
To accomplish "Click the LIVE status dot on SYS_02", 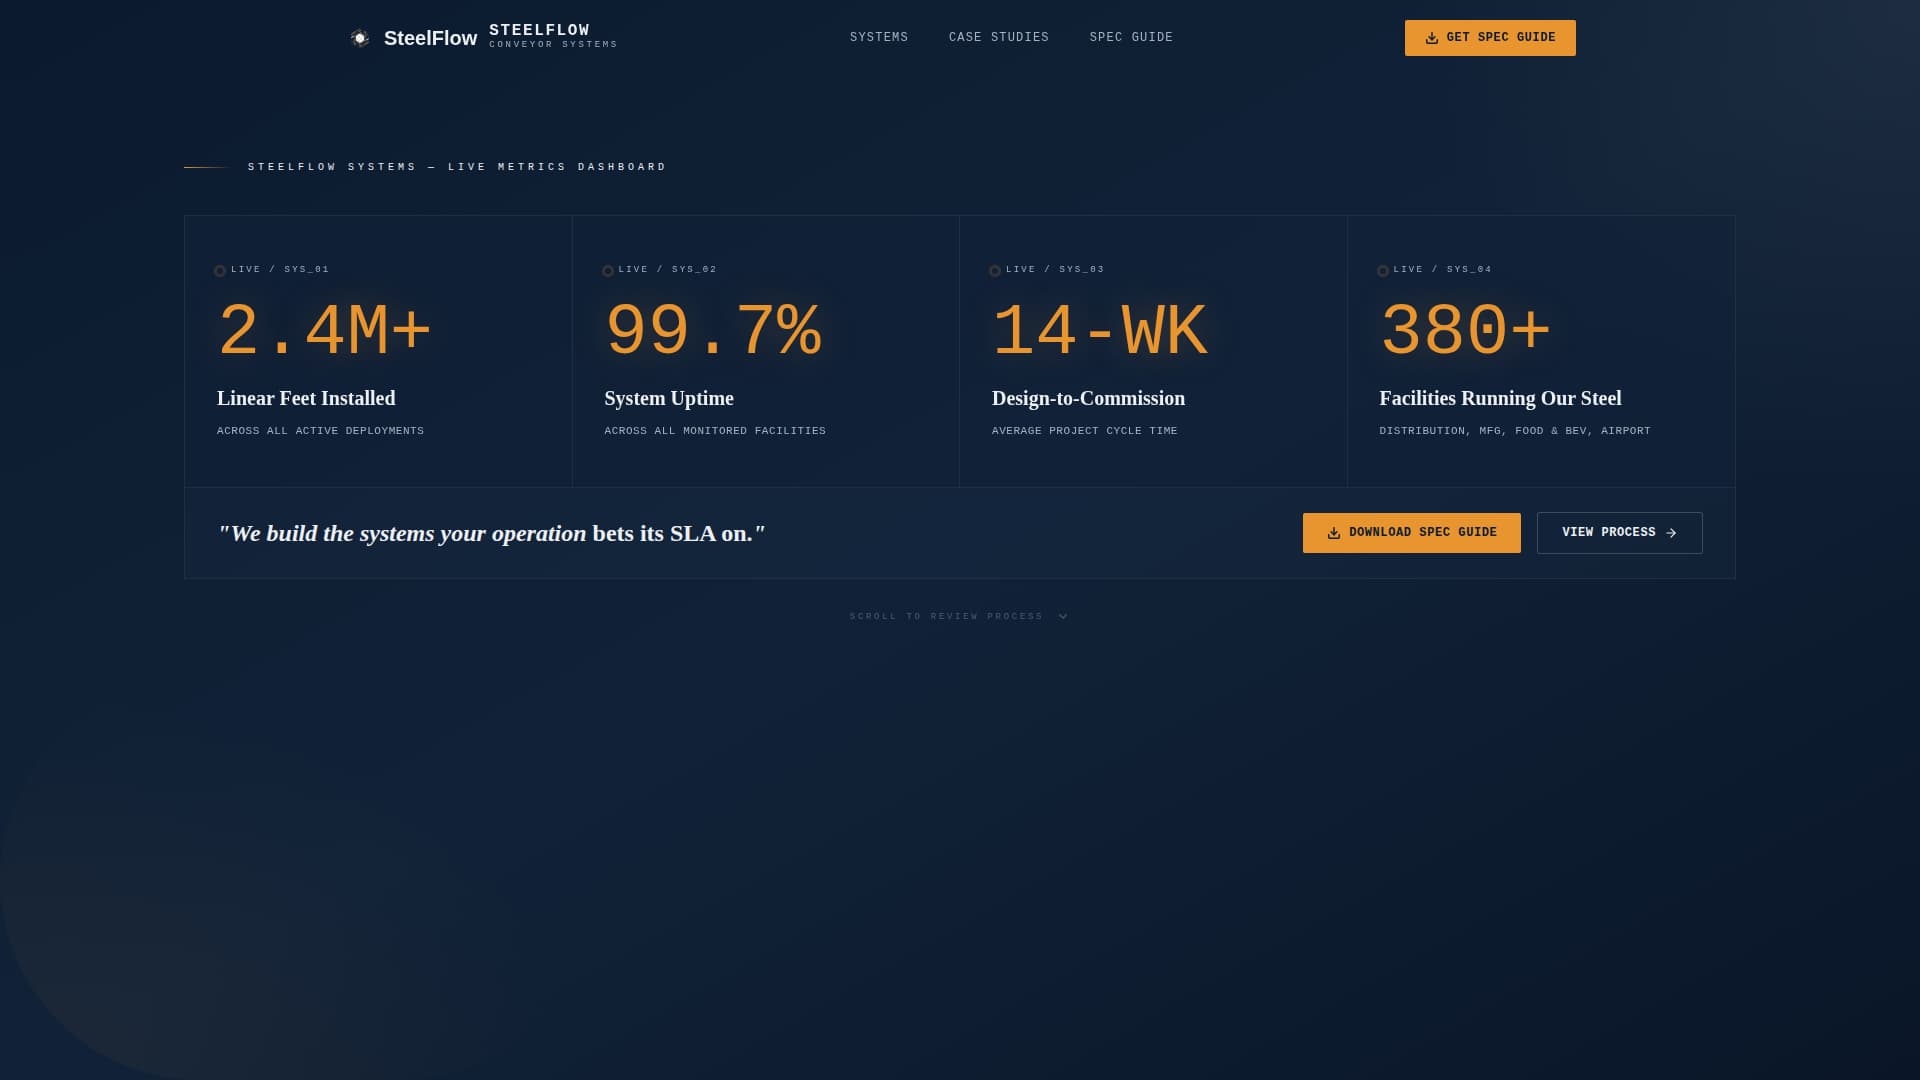I will pyautogui.click(x=607, y=270).
